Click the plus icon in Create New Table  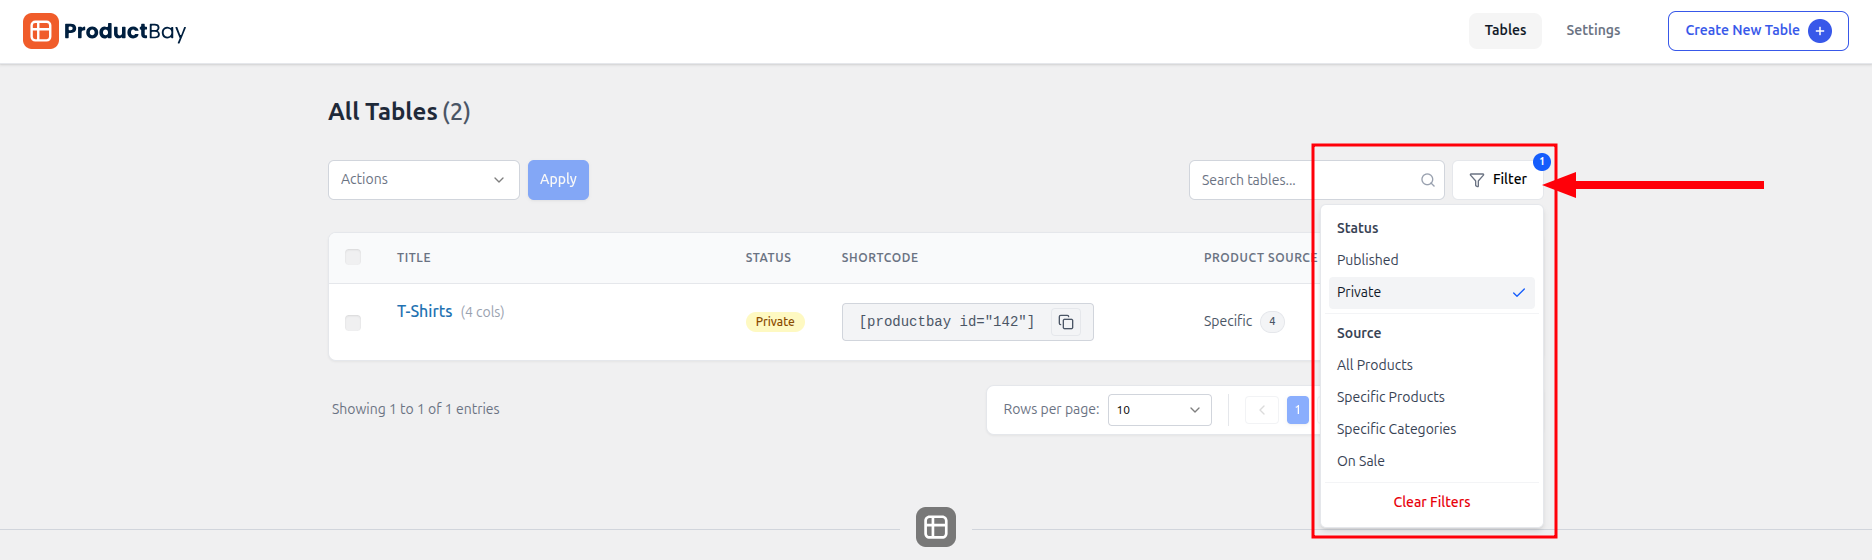pos(1820,31)
